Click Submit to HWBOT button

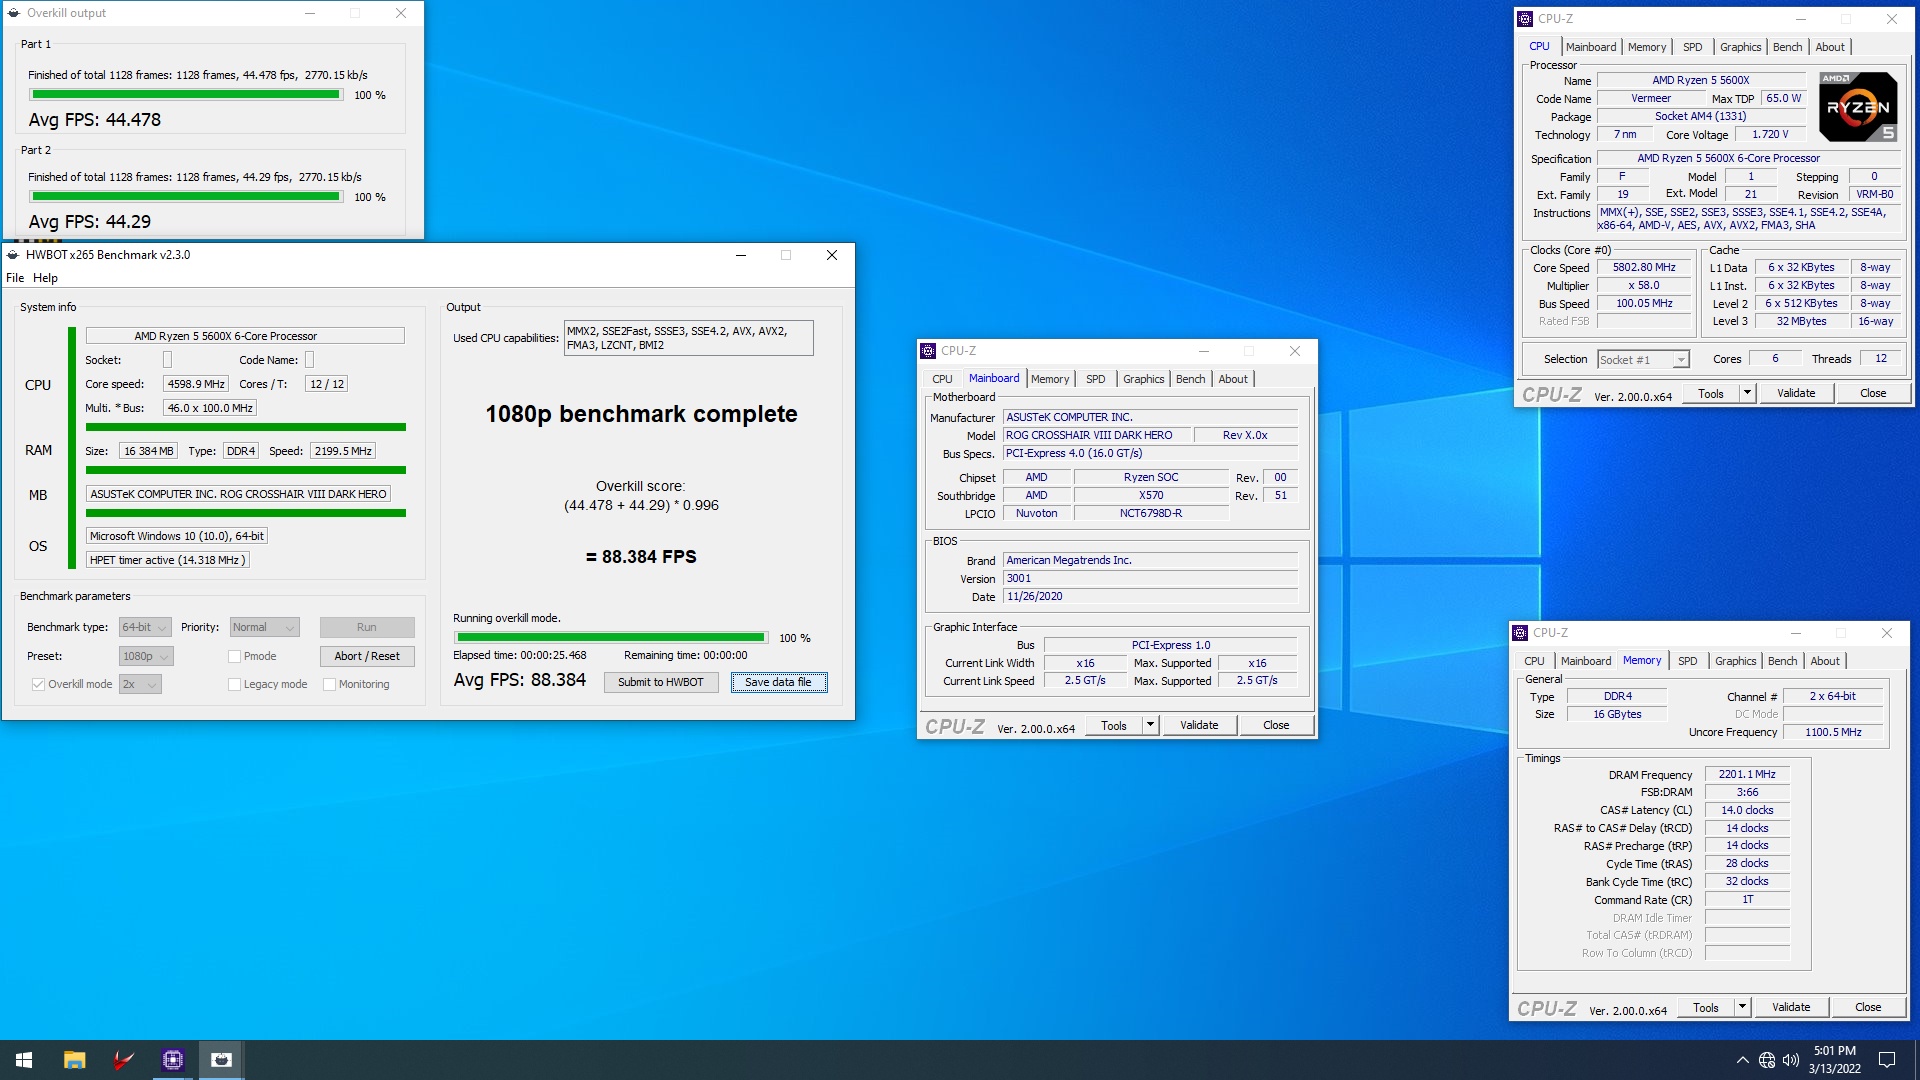661,682
